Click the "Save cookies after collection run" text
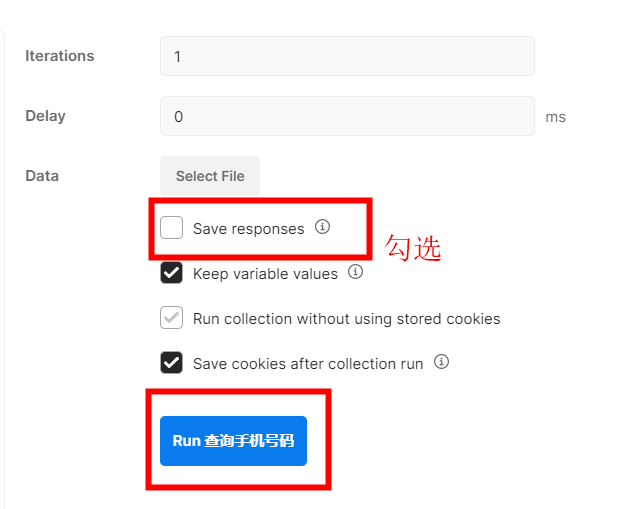 point(308,364)
